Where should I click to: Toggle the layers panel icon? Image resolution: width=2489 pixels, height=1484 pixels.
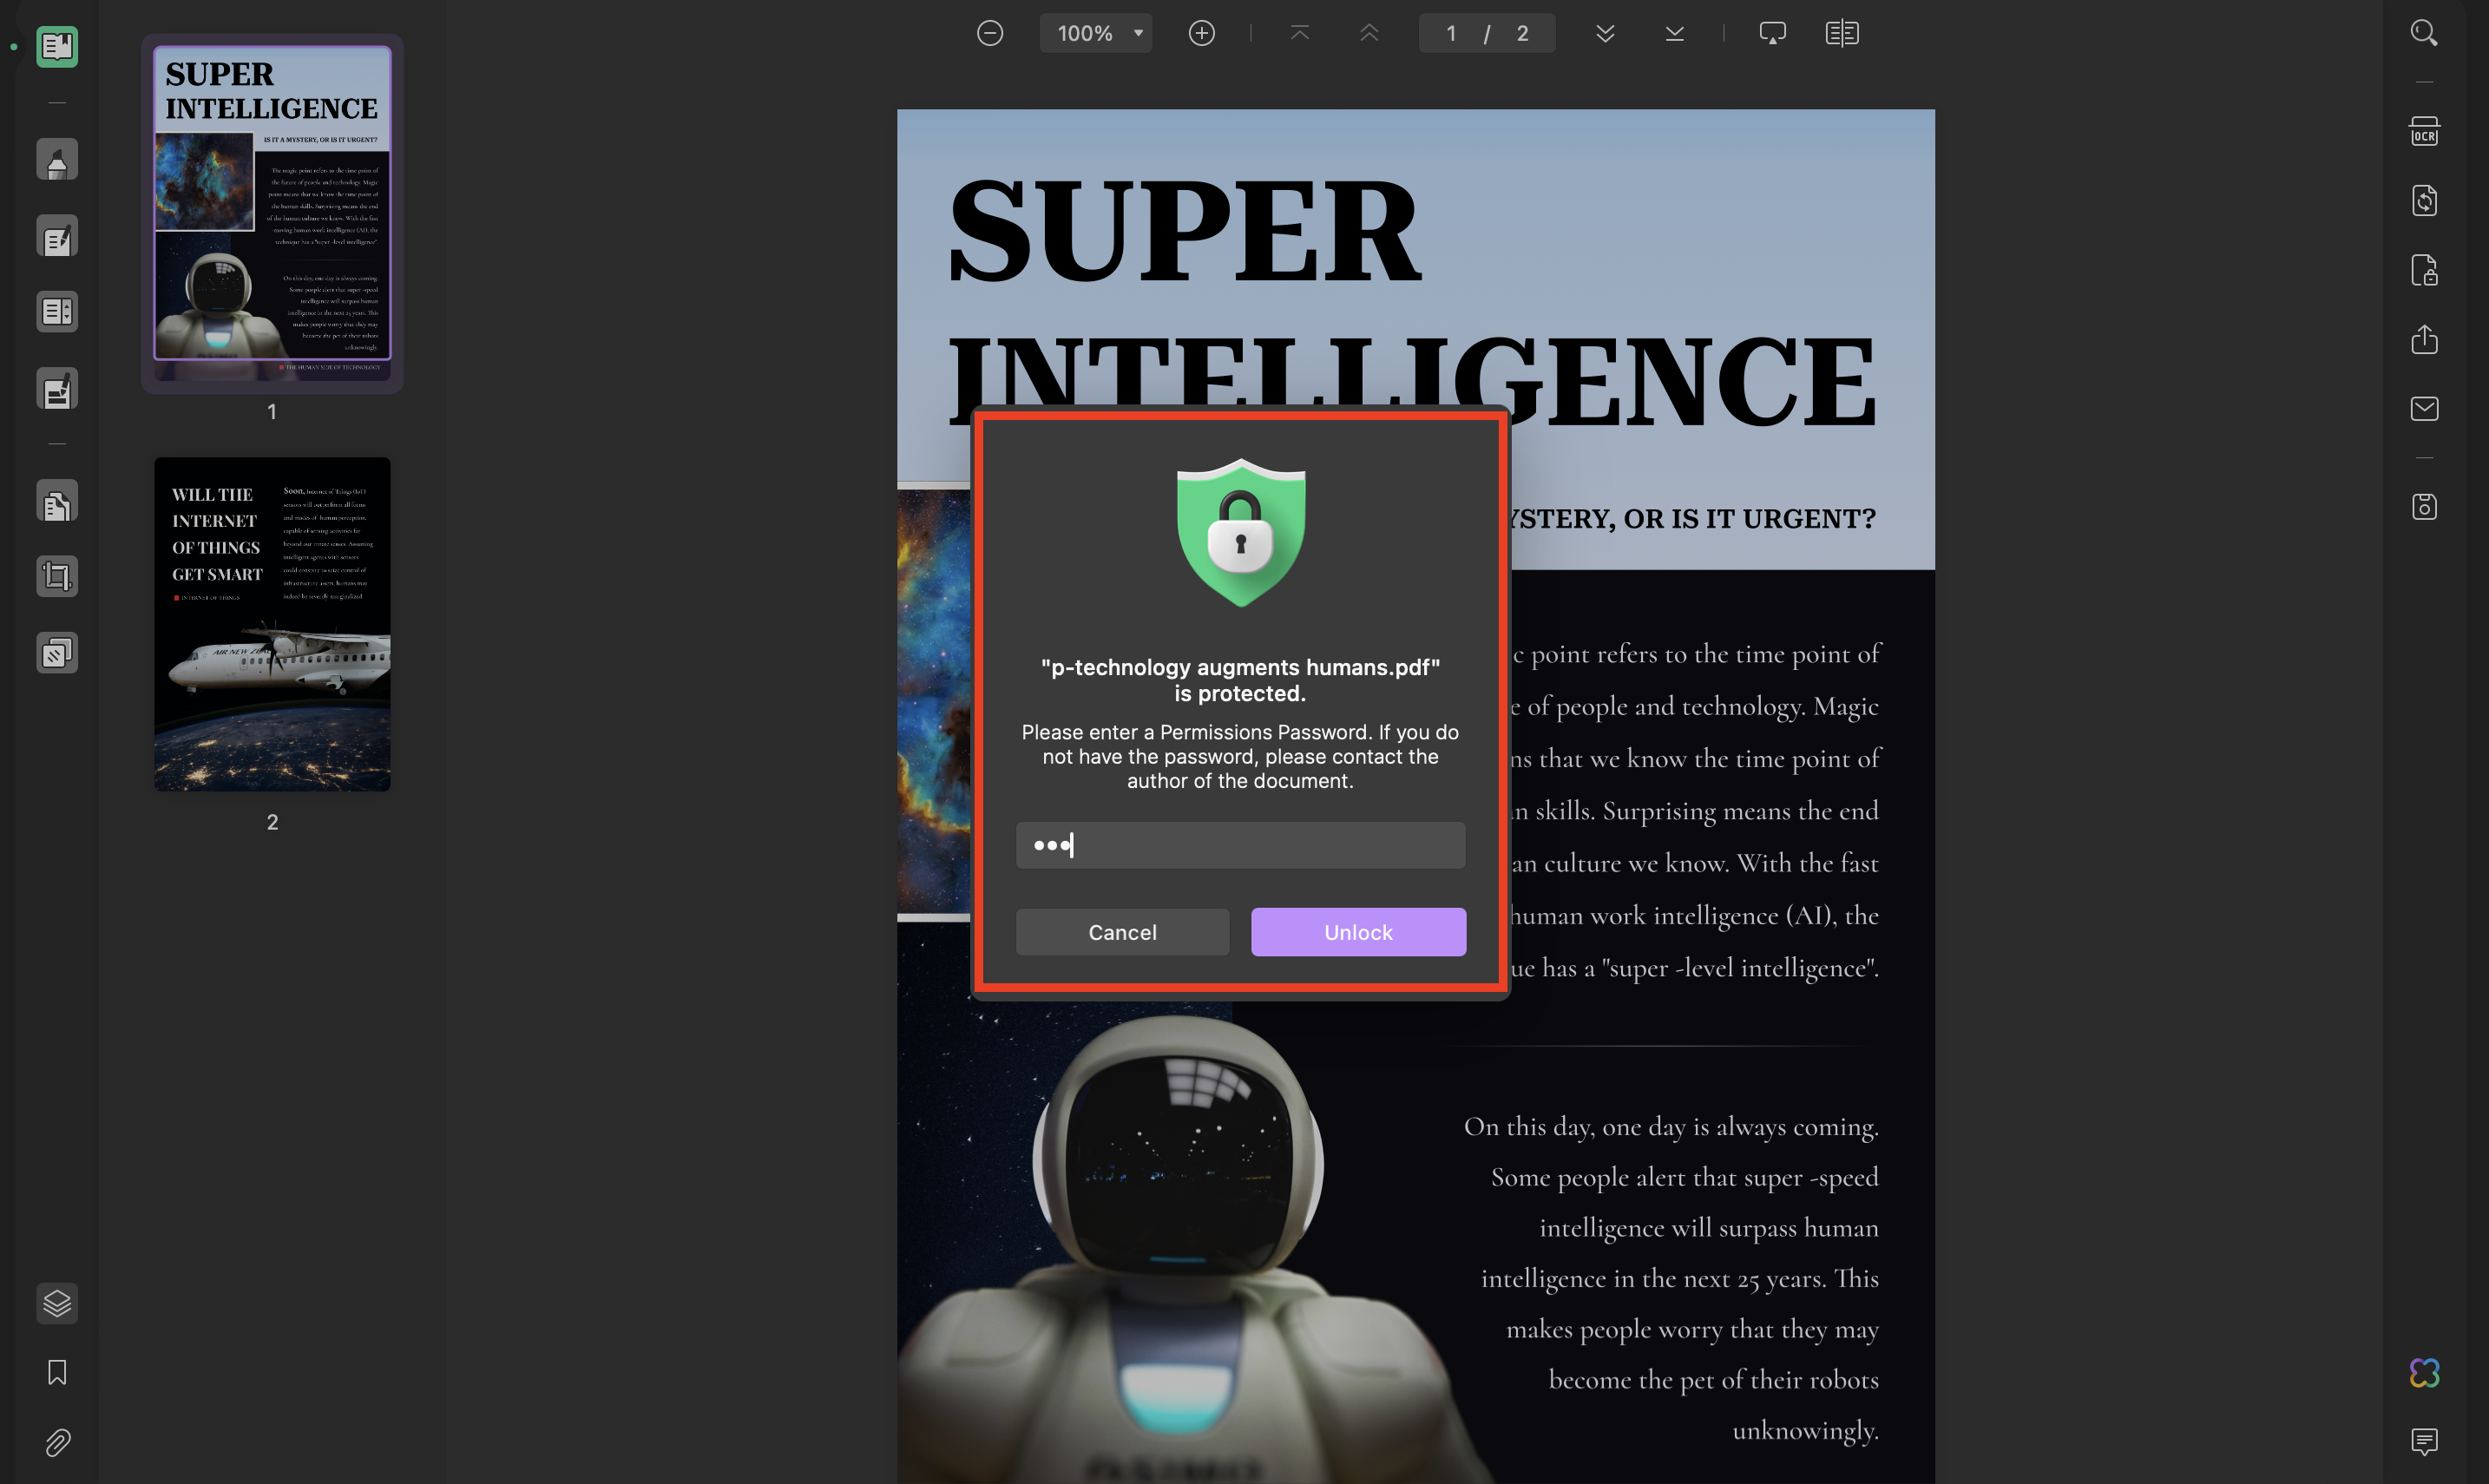coord(57,1302)
